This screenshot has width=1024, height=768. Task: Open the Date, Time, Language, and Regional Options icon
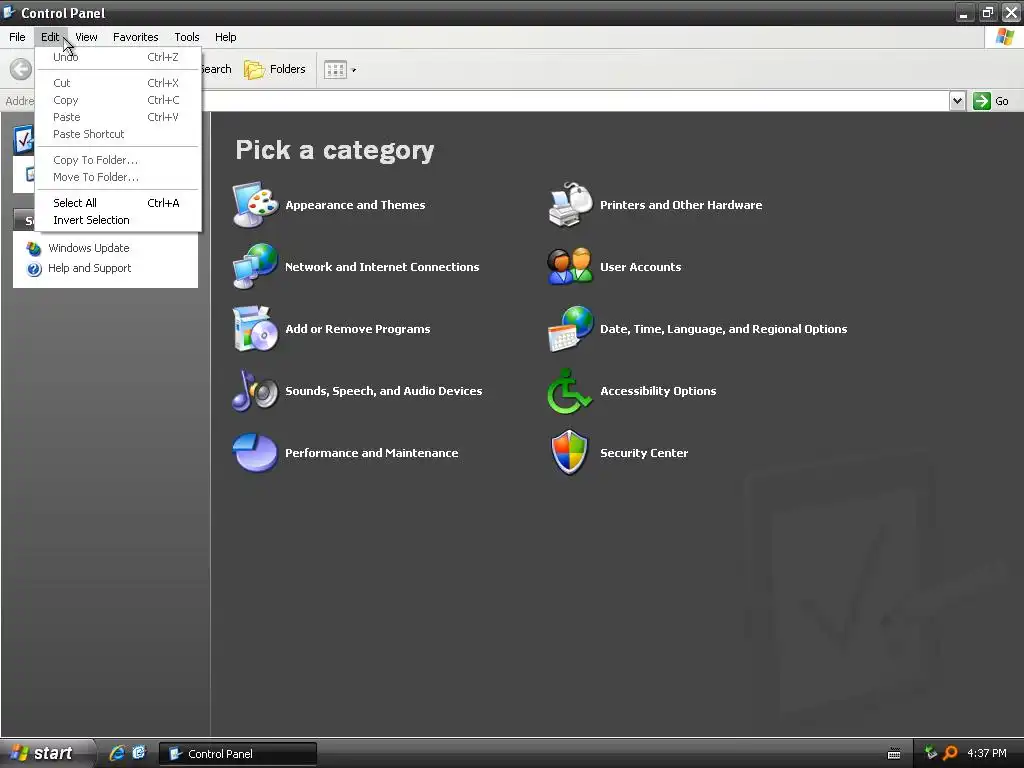click(x=570, y=328)
